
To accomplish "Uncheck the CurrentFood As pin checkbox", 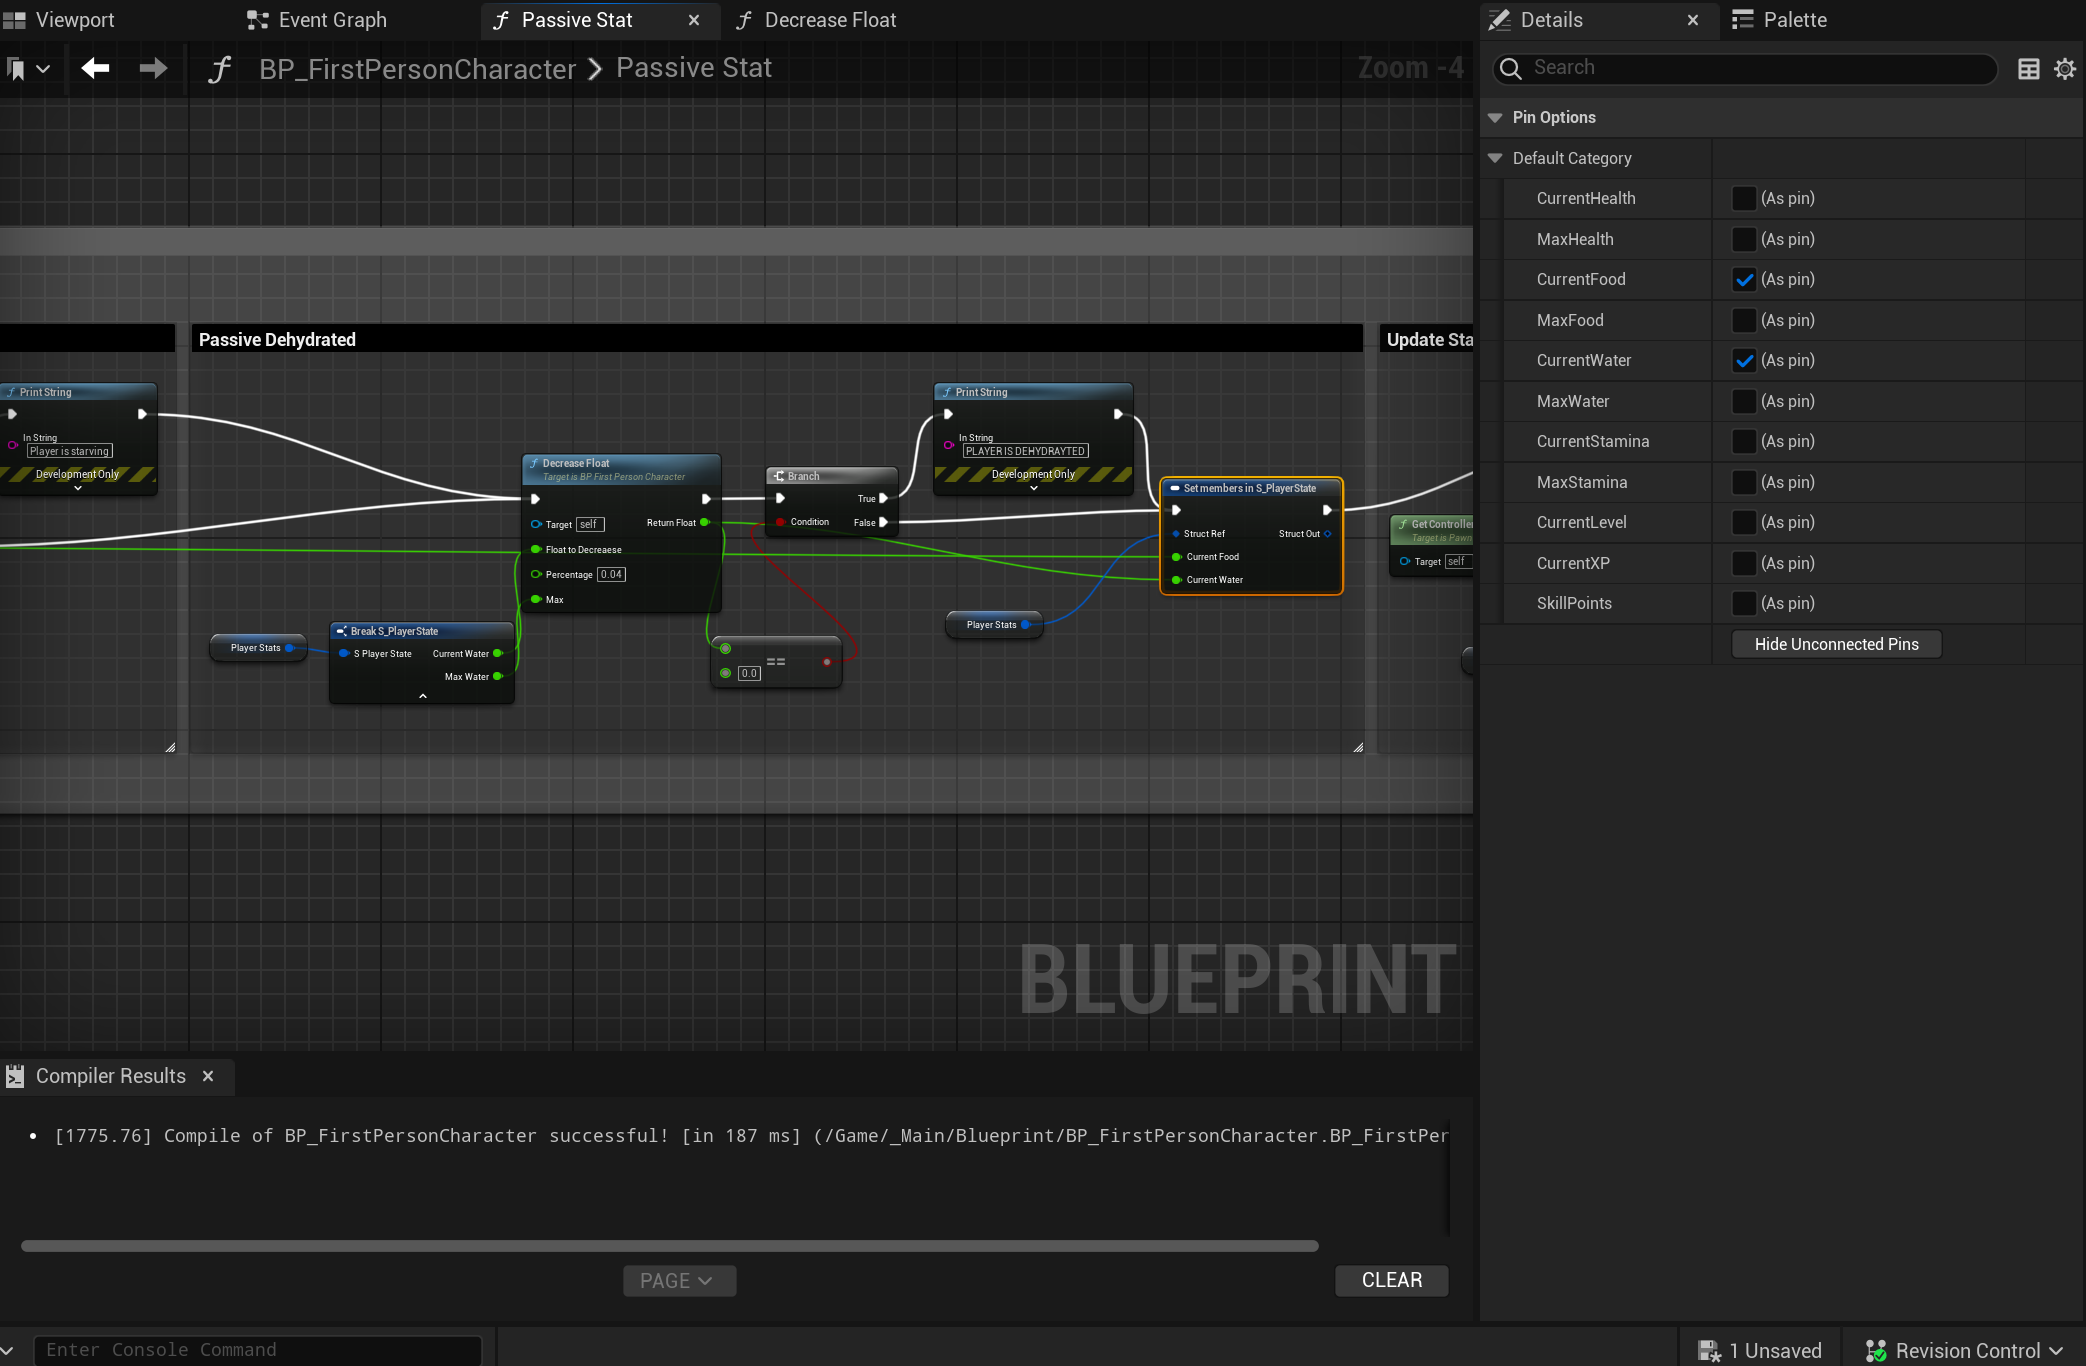I will (x=1743, y=280).
